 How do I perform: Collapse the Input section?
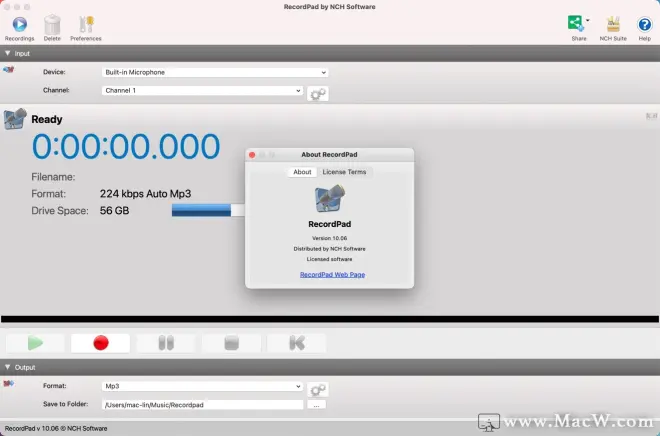[8, 53]
